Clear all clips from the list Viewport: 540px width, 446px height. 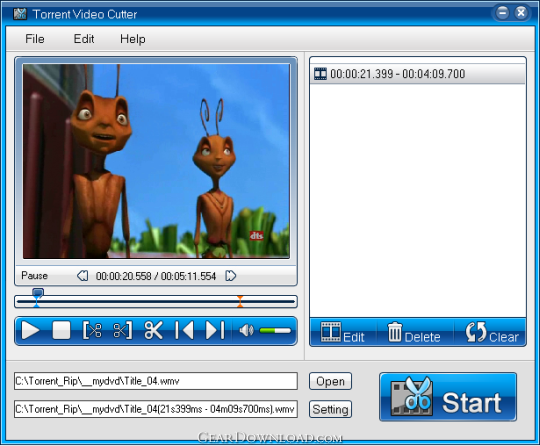492,333
